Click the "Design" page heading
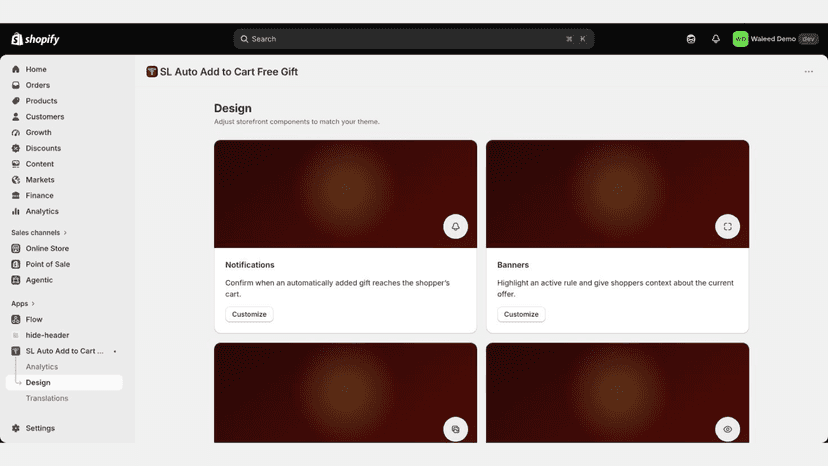Screen dimensions: 828x466 (233, 108)
